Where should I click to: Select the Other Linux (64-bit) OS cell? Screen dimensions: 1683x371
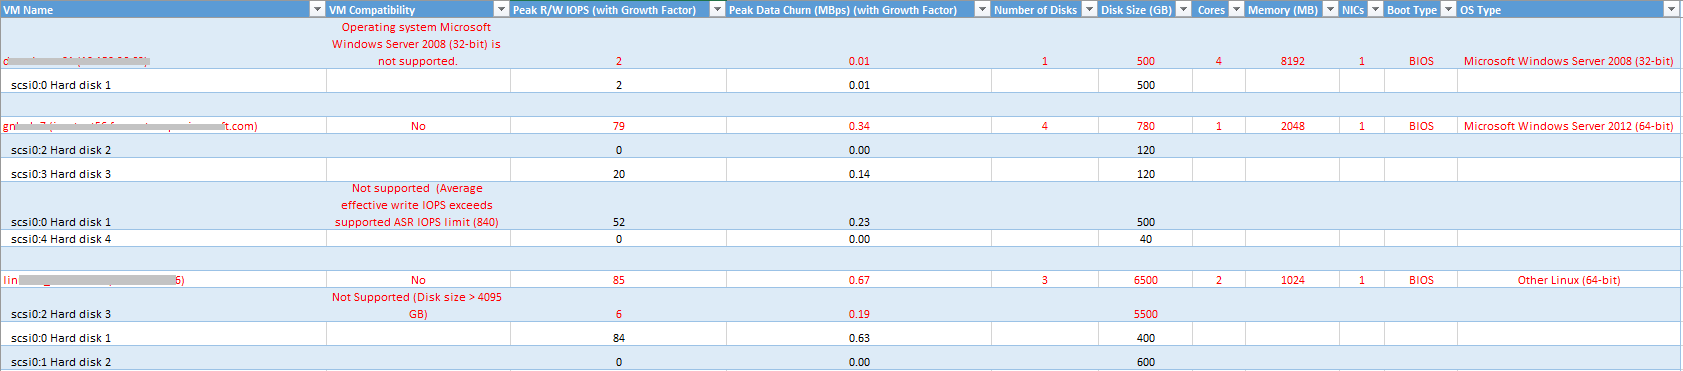(1568, 280)
